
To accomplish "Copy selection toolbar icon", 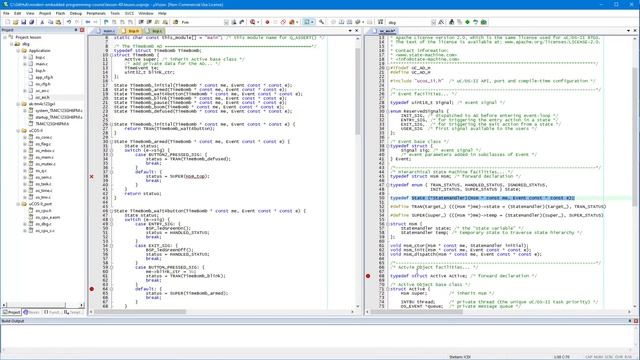I will (x=50, y=22).
